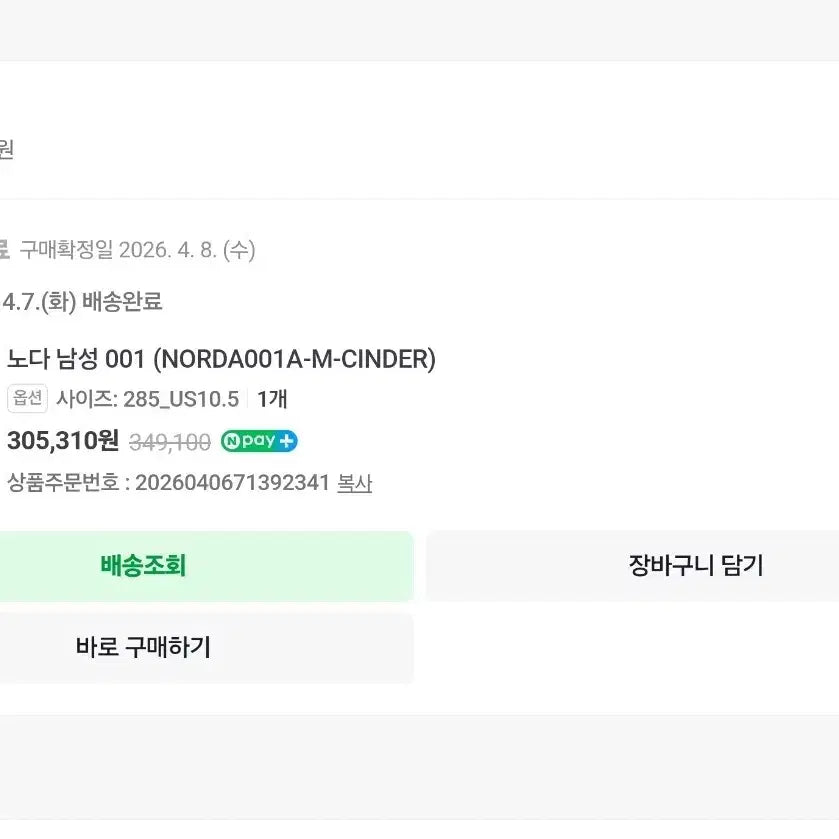
Task: Add item to cart with 장바구니 담기
Action: click(x=632, y=566)
